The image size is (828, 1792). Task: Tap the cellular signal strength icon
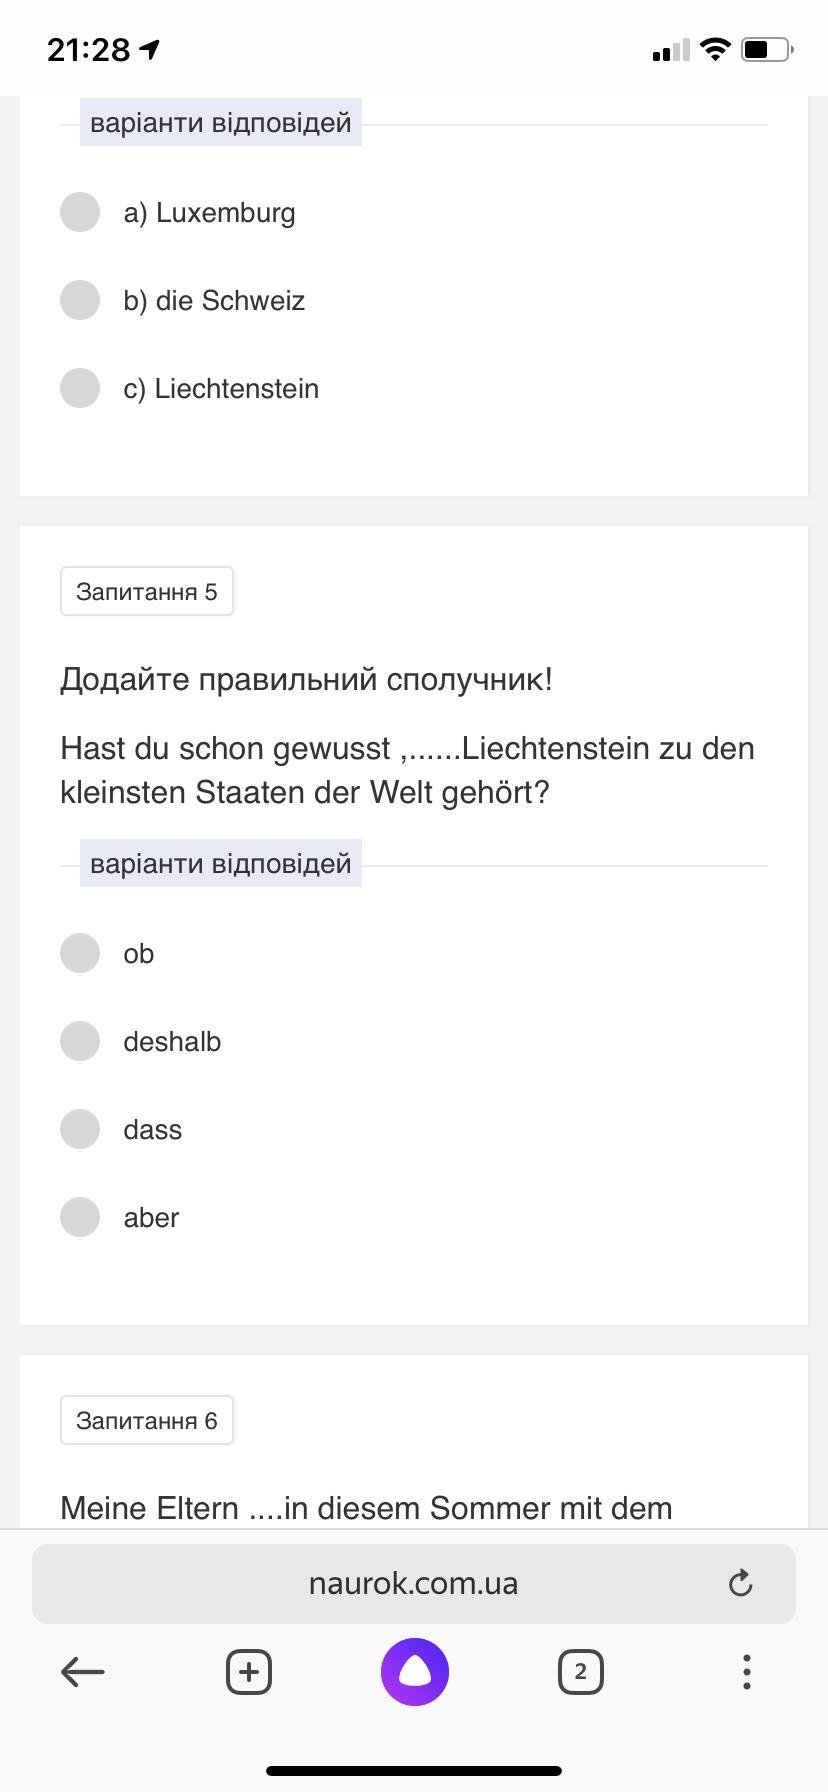[670, 50]
